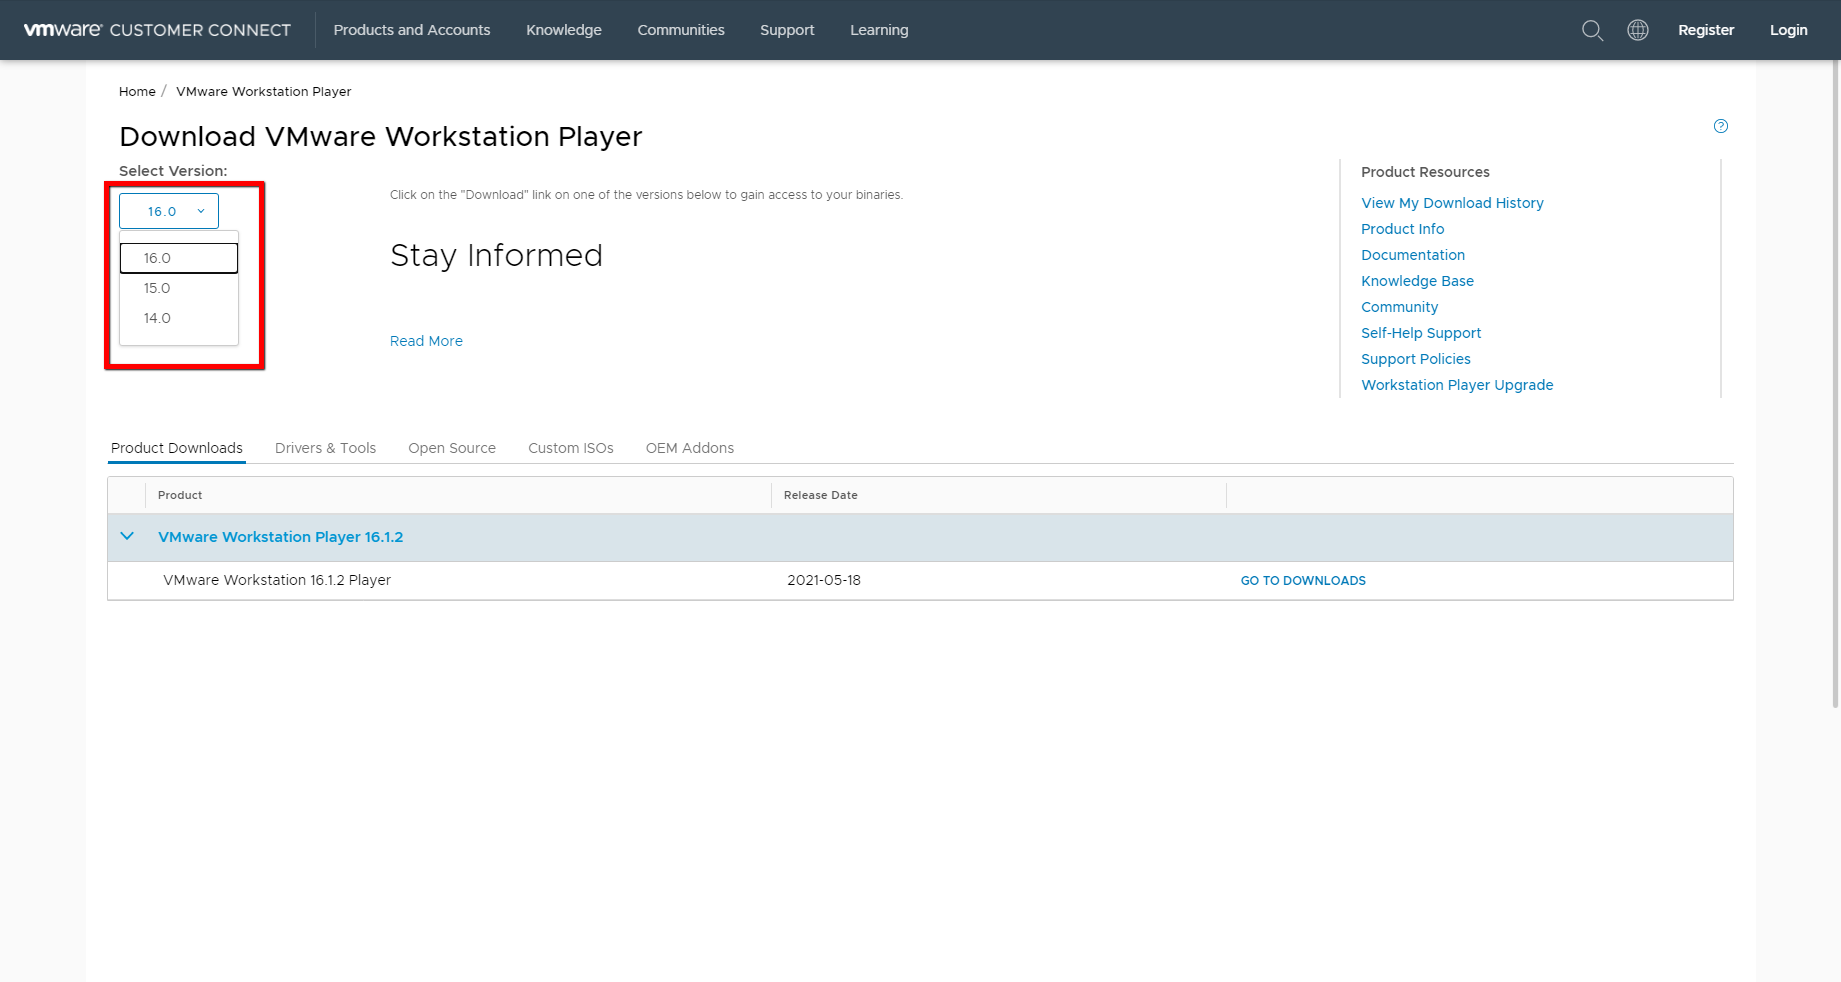Image resolution: width=1841 pixels, height=982 pixels.
Task: Open the Knowledge Base link
Action: [x=1417, y=281]
